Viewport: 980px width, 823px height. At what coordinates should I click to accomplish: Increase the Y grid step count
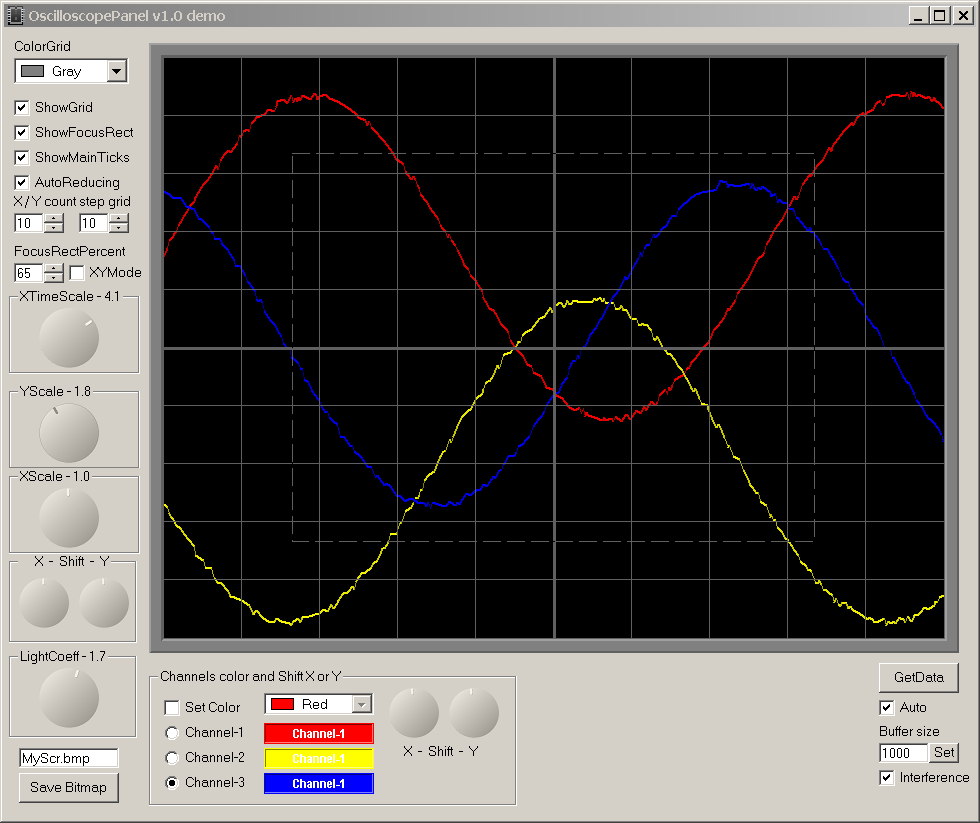(119, 218)
